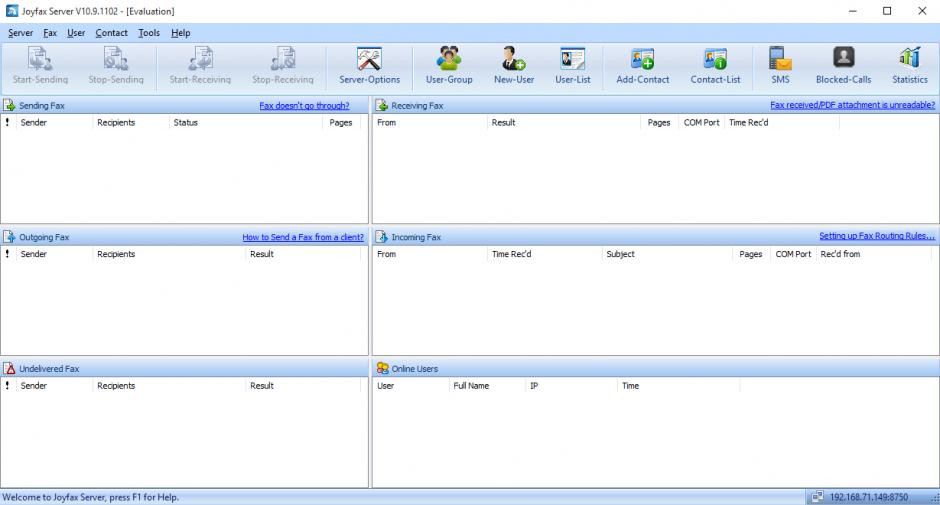Click the 'Incoming Fax' panel title text
Viewport: 940px width, 505px height.
tap(416, 238)
